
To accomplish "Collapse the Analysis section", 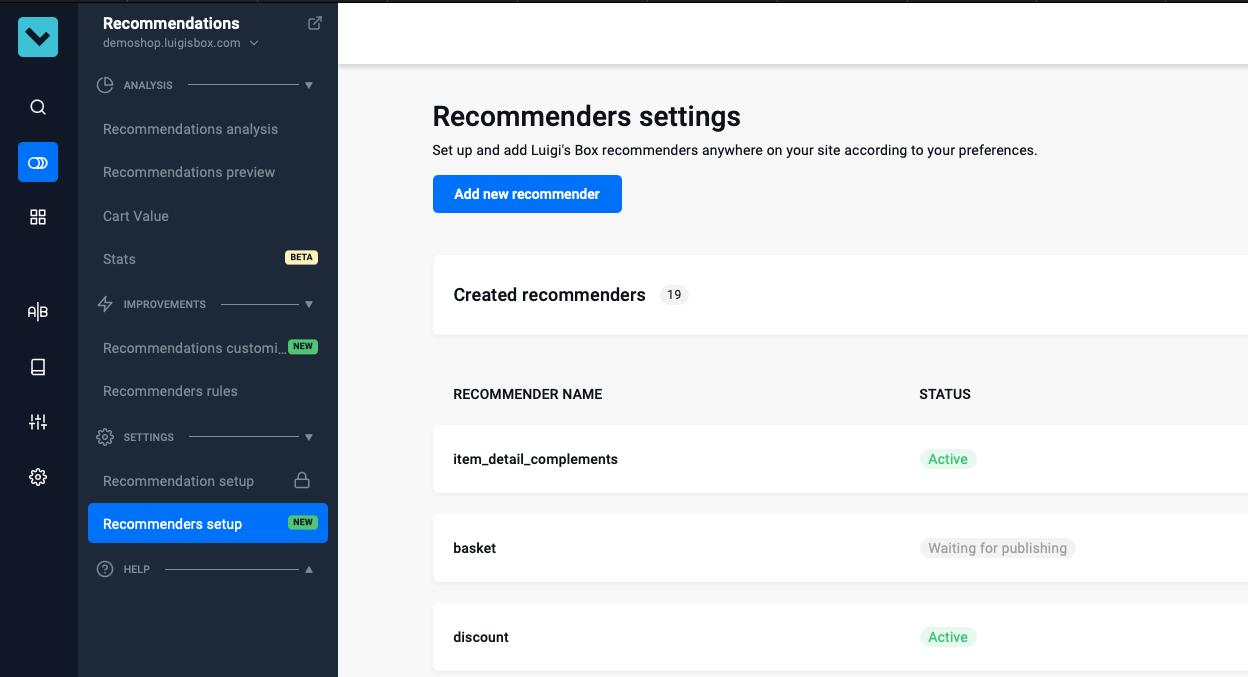I will tap(309, 85).
